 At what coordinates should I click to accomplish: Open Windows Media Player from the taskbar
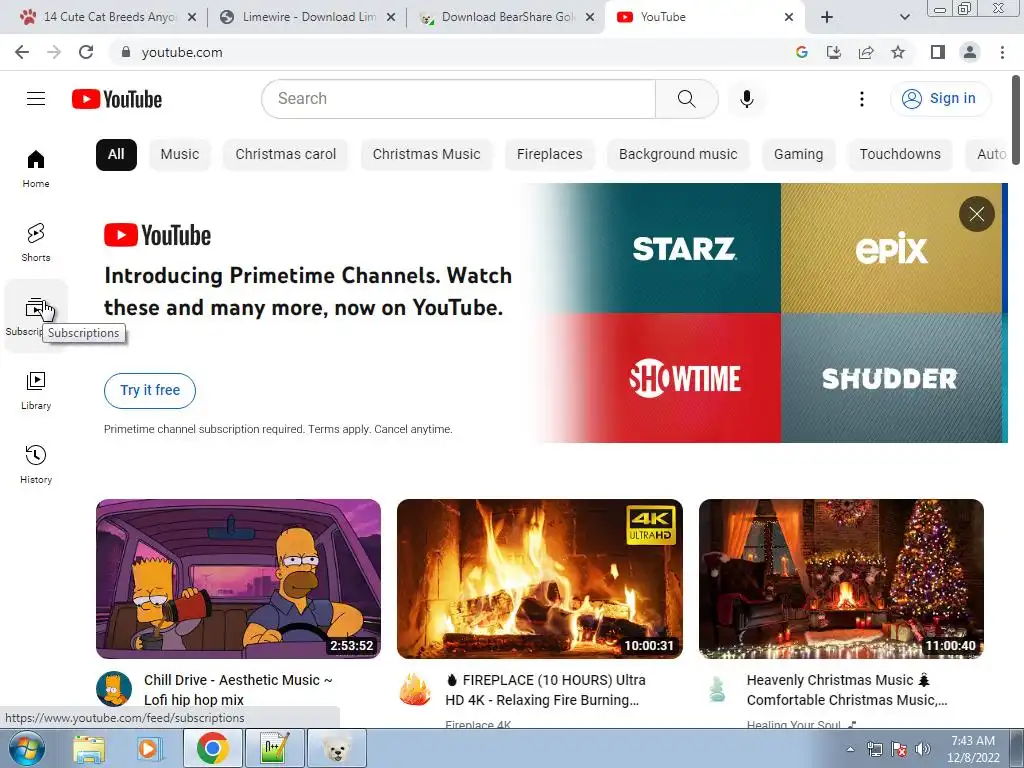pyautogui.click(x=148, y=749)
